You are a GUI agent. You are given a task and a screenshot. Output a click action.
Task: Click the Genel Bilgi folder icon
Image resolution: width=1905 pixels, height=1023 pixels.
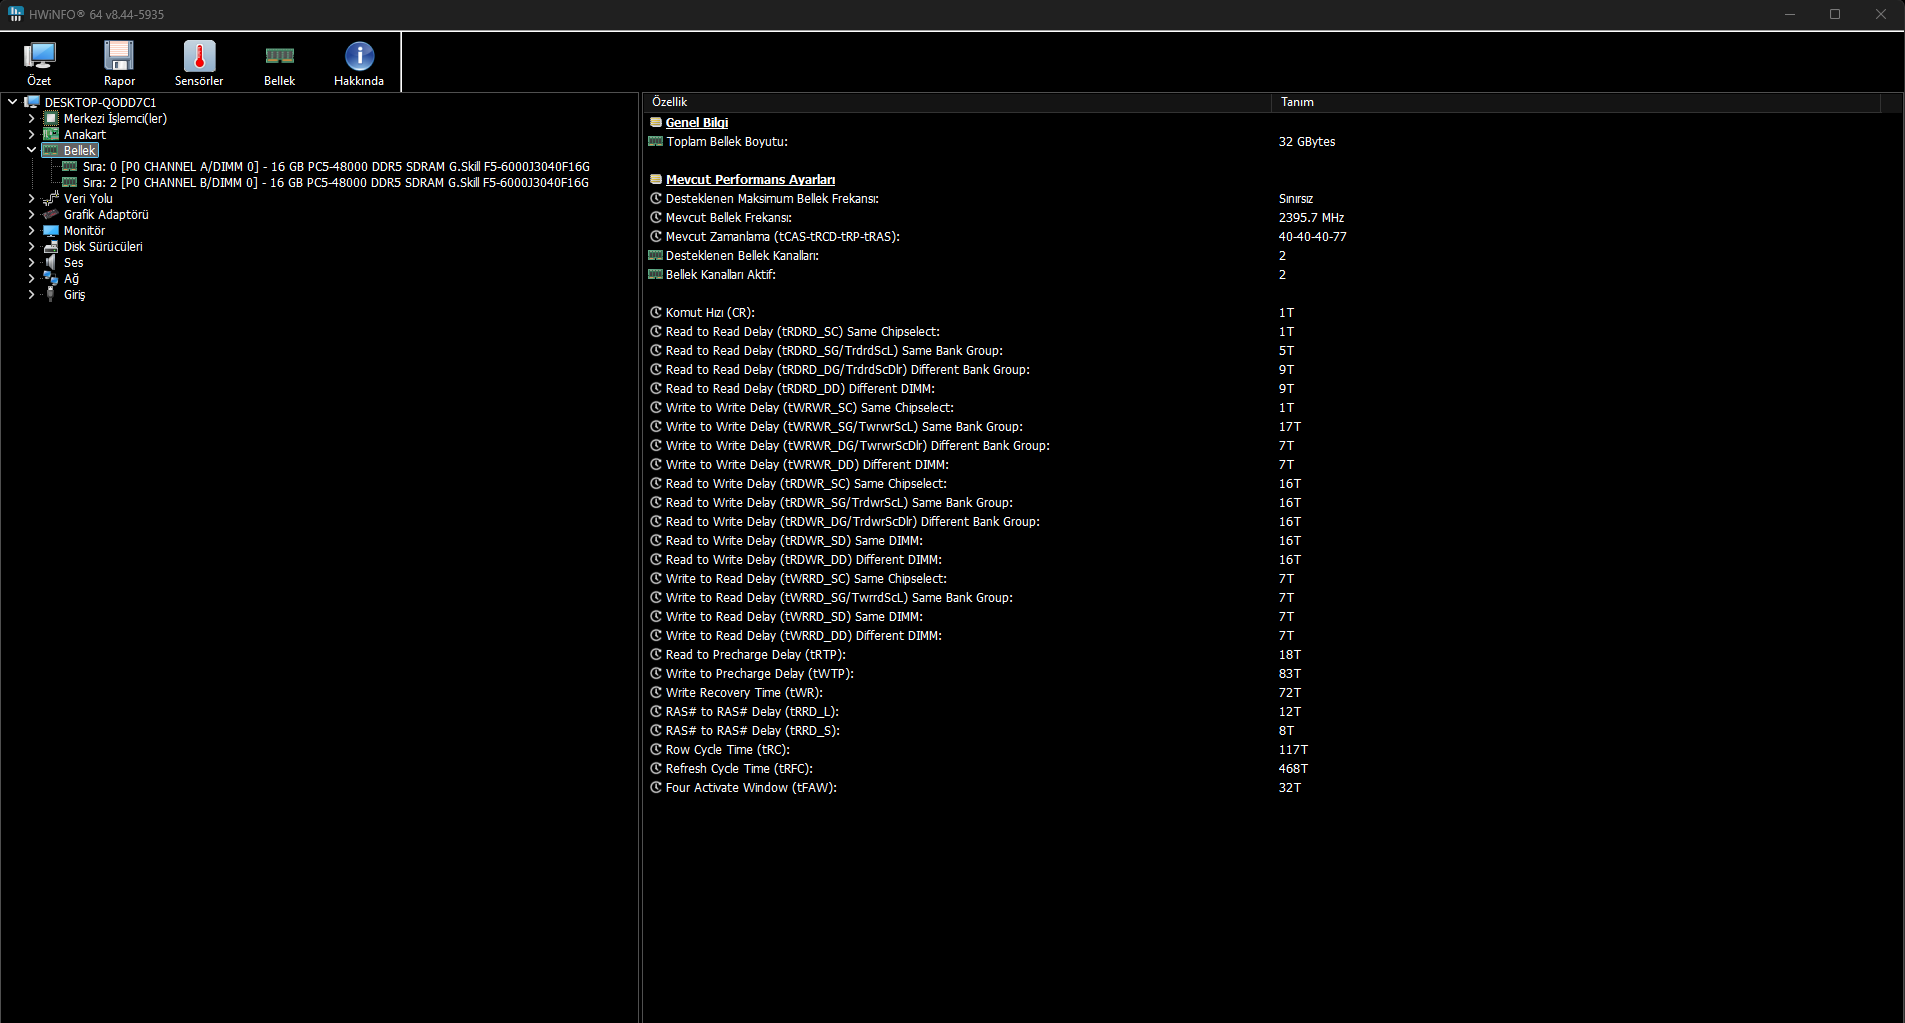point(656,122)
